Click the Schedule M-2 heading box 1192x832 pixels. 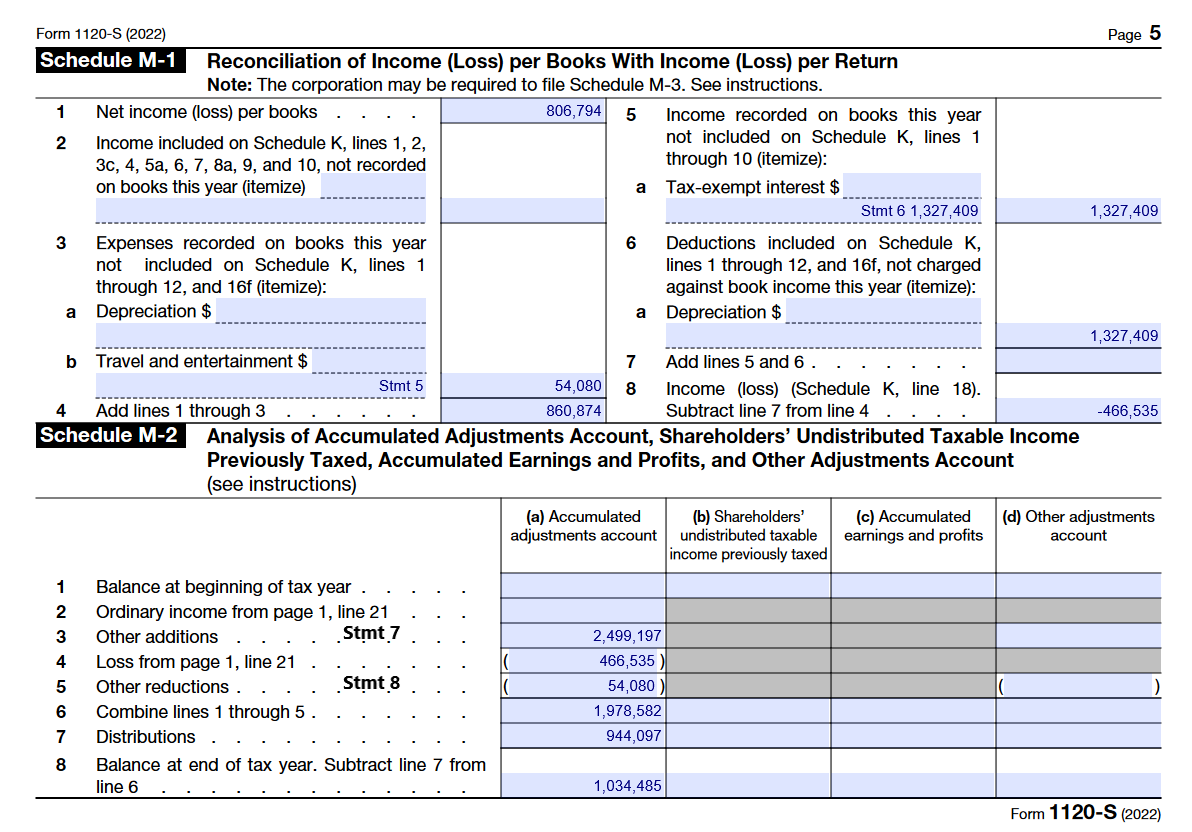click(x=110, y=435)
